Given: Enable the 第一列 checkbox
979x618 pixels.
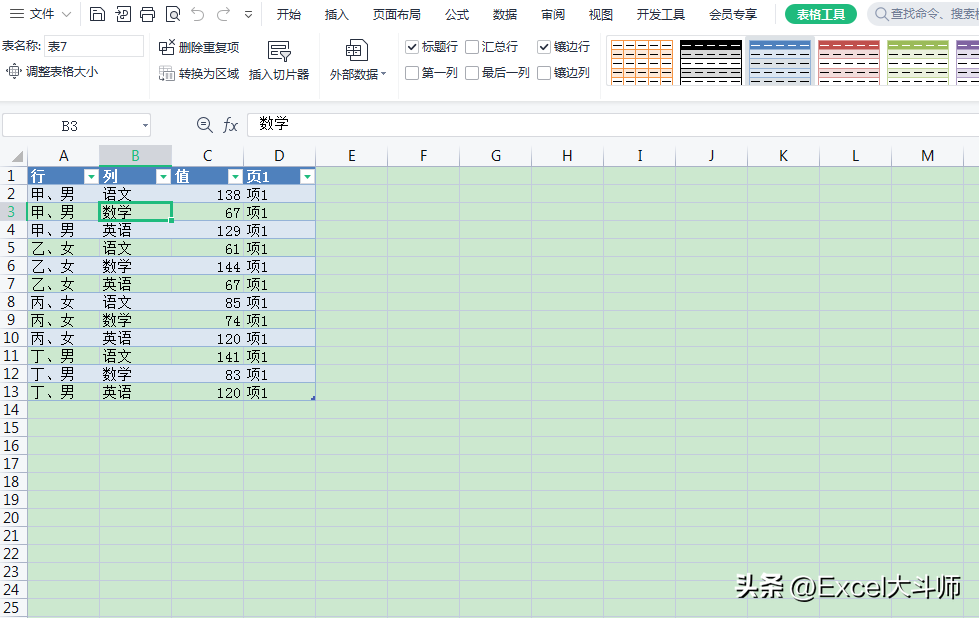Looking at the screenshot, I should (x=412, y=73).
